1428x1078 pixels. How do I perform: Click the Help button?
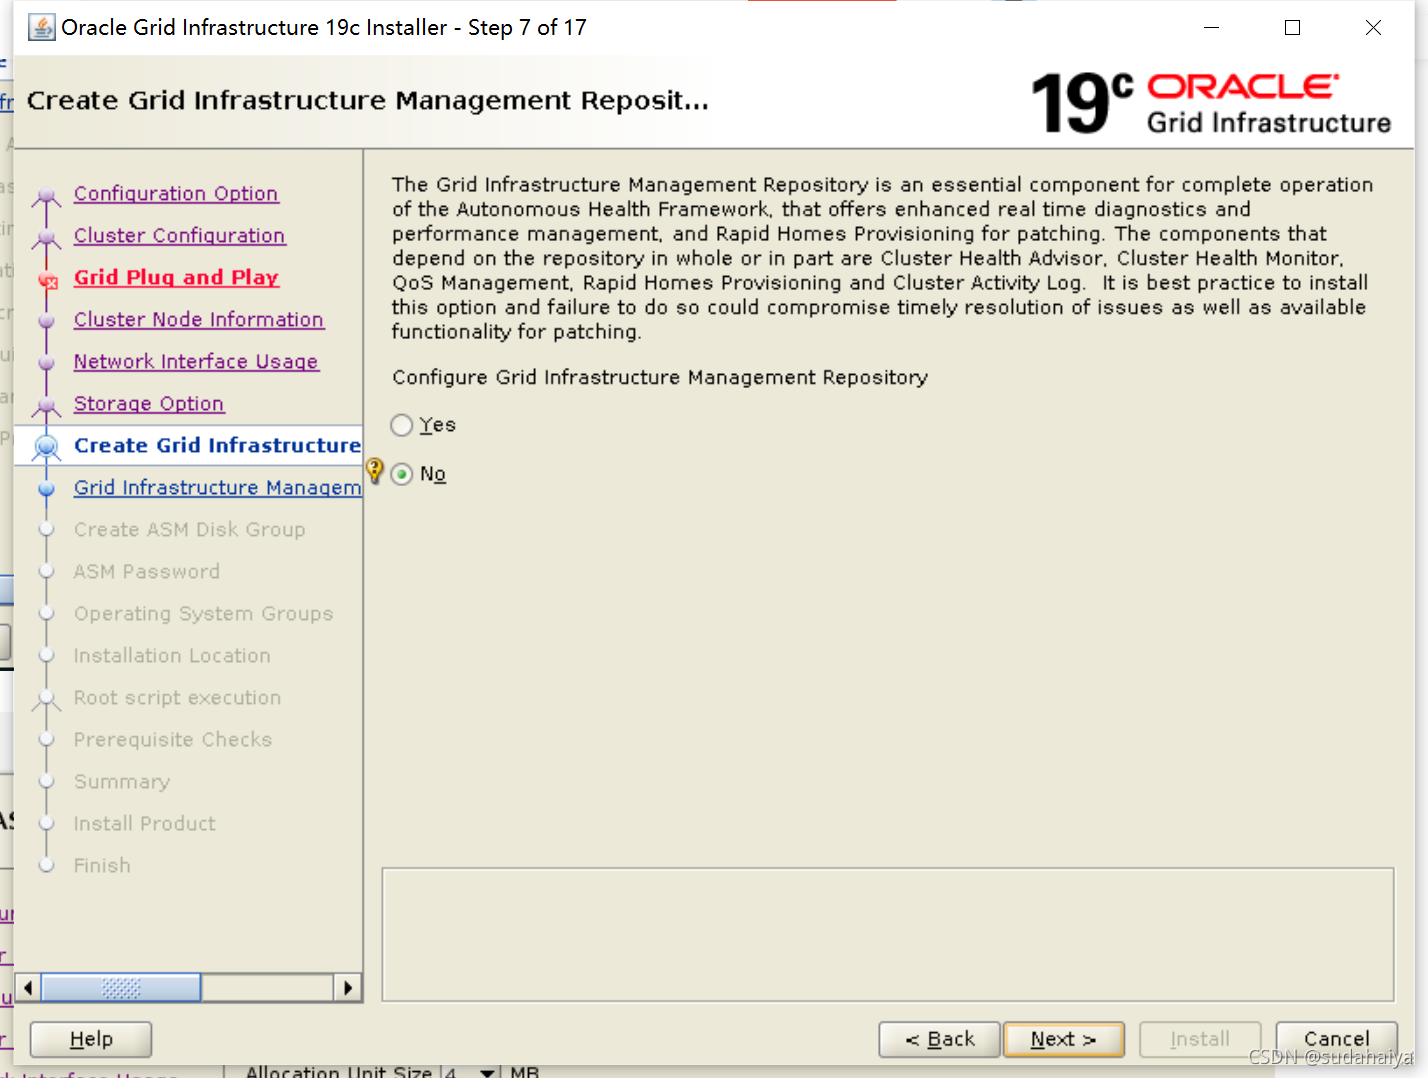[x=91, y=1039]
